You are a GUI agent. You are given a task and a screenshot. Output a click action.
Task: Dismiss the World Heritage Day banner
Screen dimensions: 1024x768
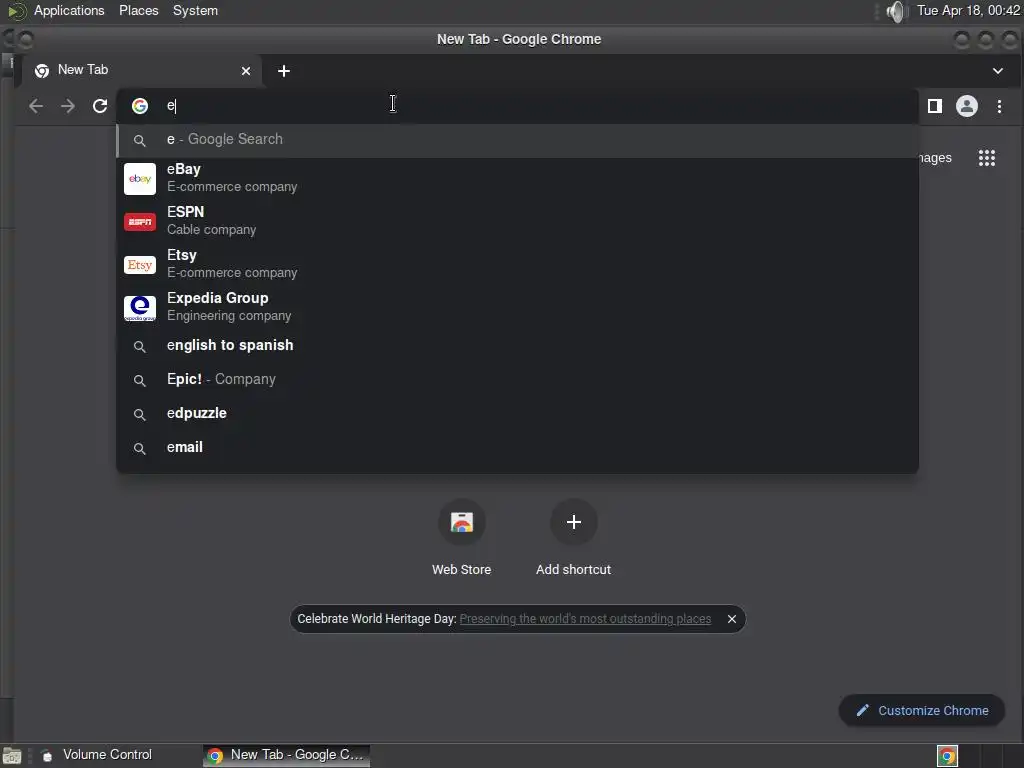click(x=731, y=618)
